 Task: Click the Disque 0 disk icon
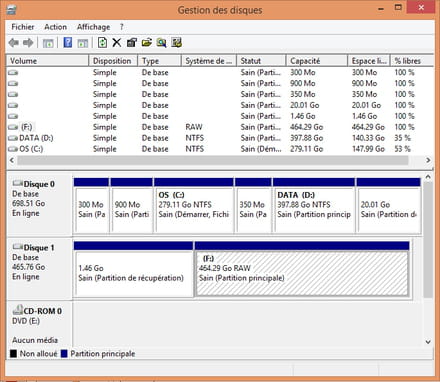click(x=17, y=183)
